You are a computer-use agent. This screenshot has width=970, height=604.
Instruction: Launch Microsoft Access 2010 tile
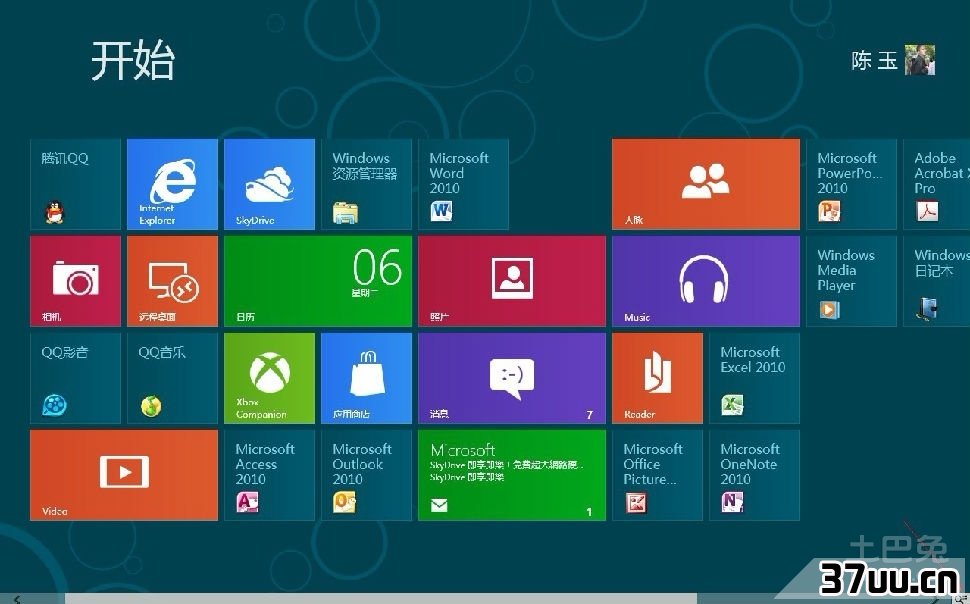click(x=270, y=475)
